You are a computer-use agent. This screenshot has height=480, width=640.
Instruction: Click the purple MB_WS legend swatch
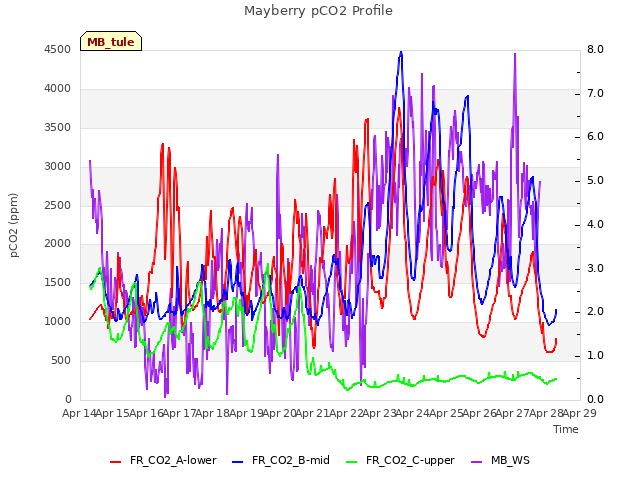[x=477, y=462]
